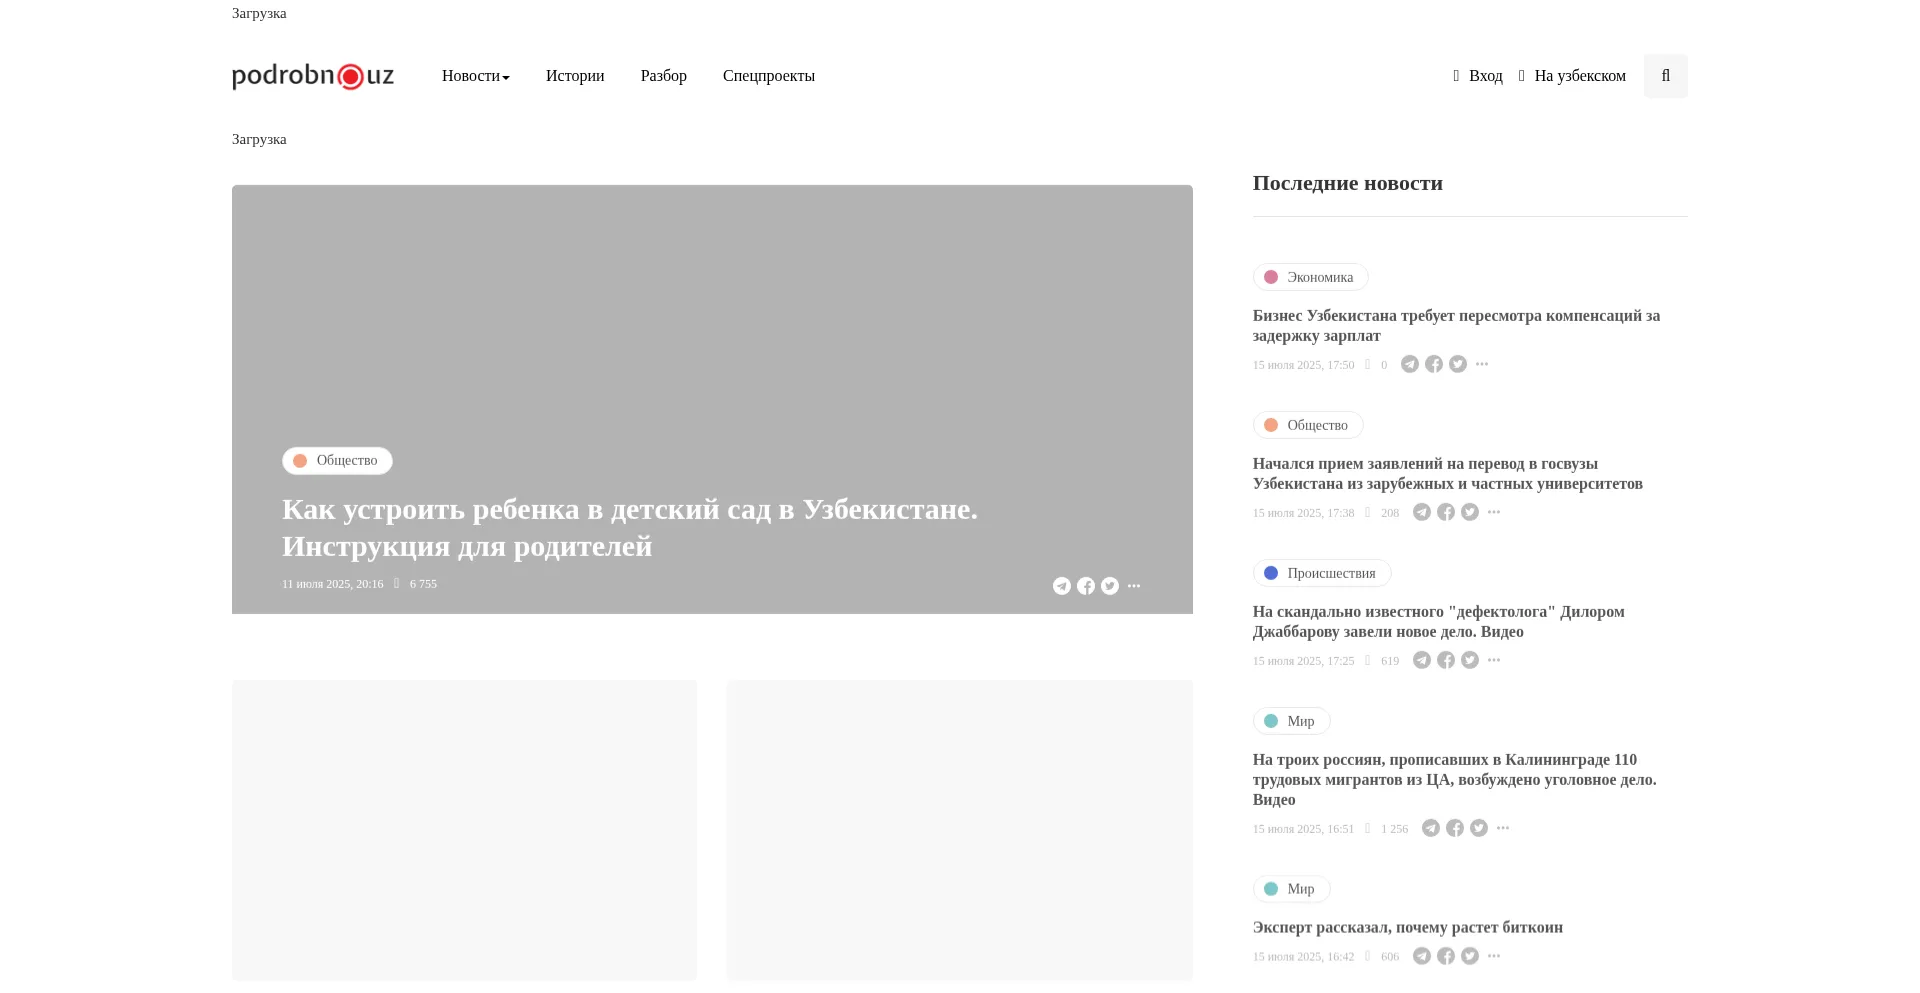Screen dimensions: 1920x993
Task: Switch language via На узбекском
Action: (x=1572, y=76)
